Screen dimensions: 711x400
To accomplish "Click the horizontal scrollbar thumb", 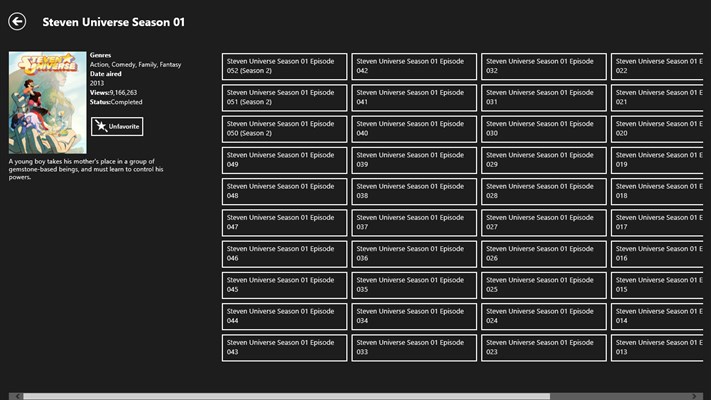I will (x=287, y=396).
